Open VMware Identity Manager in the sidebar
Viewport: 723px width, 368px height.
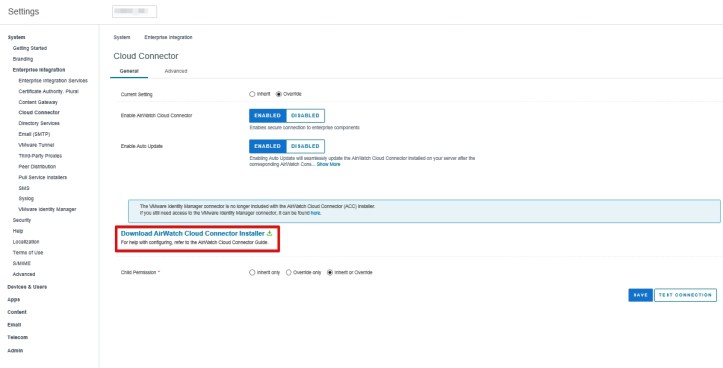click(47, 209)
